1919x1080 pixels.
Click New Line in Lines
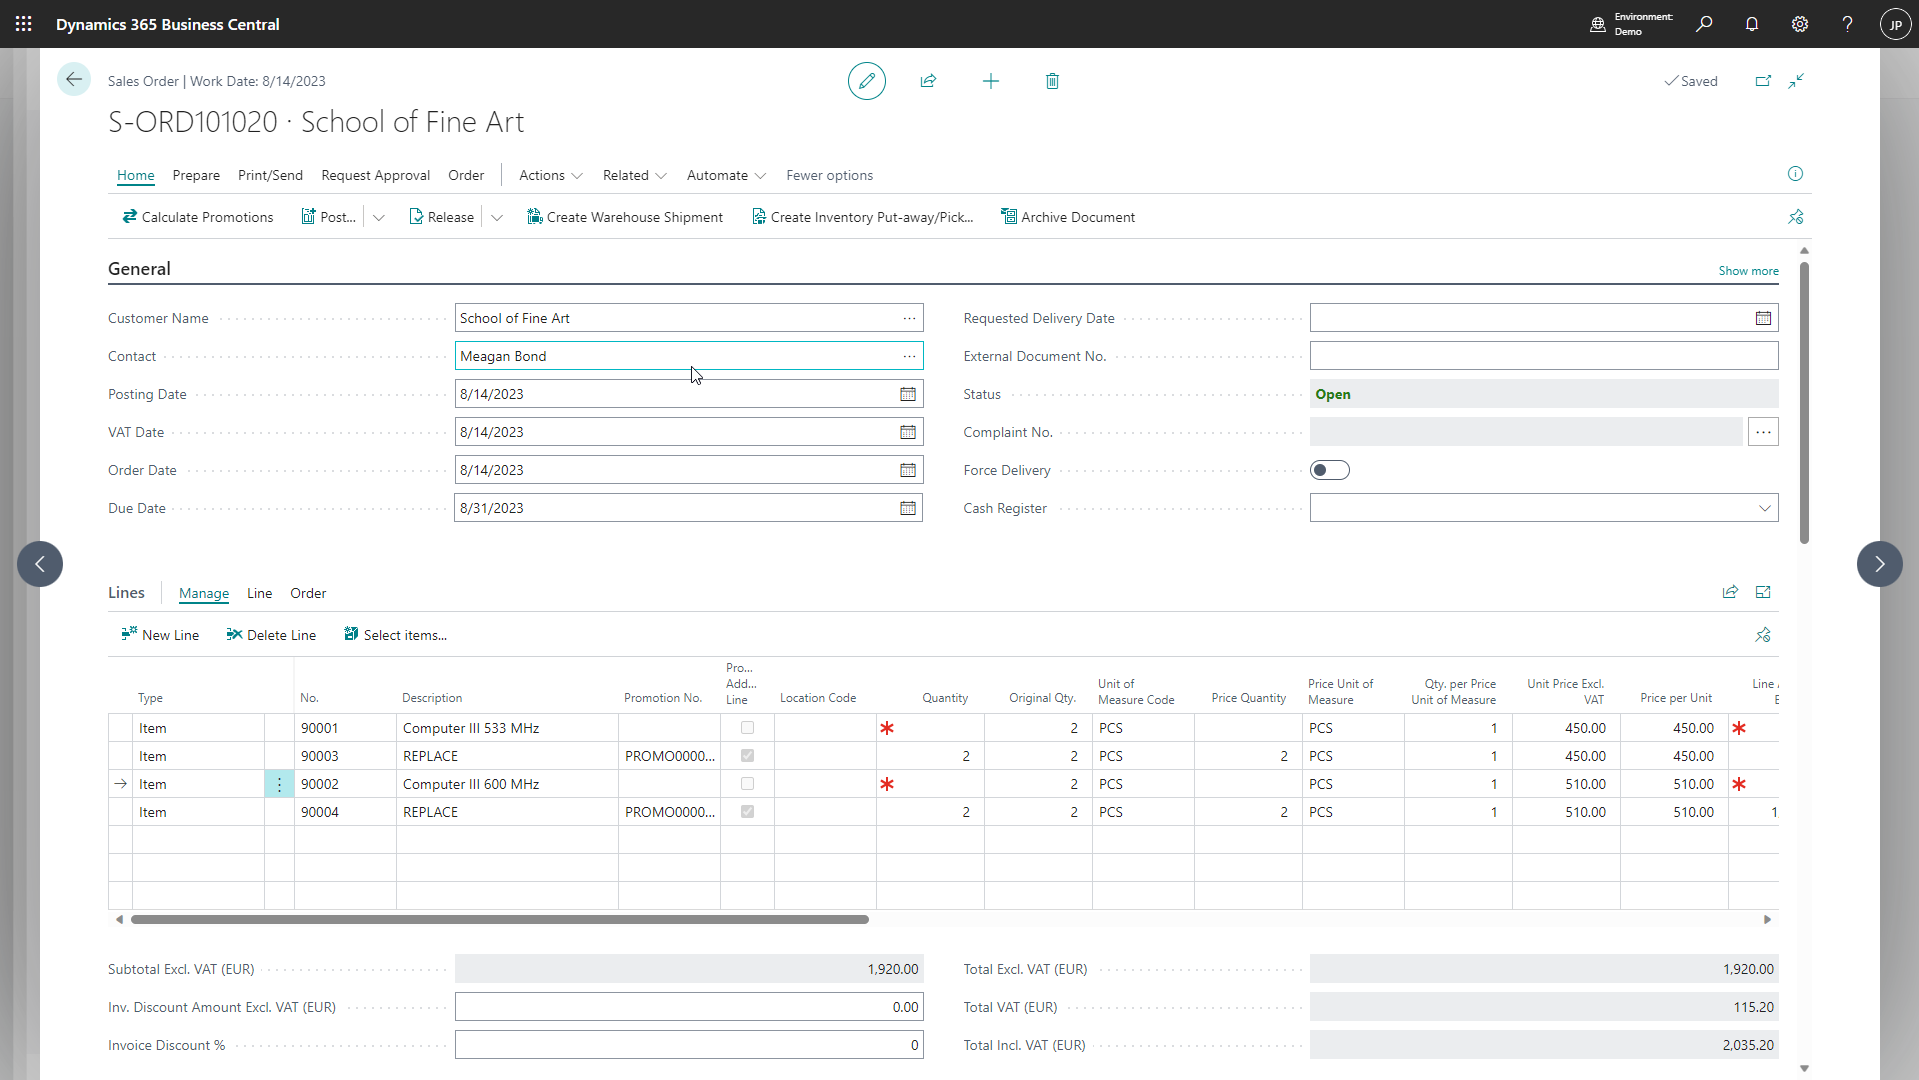click(x=160, y=635)
